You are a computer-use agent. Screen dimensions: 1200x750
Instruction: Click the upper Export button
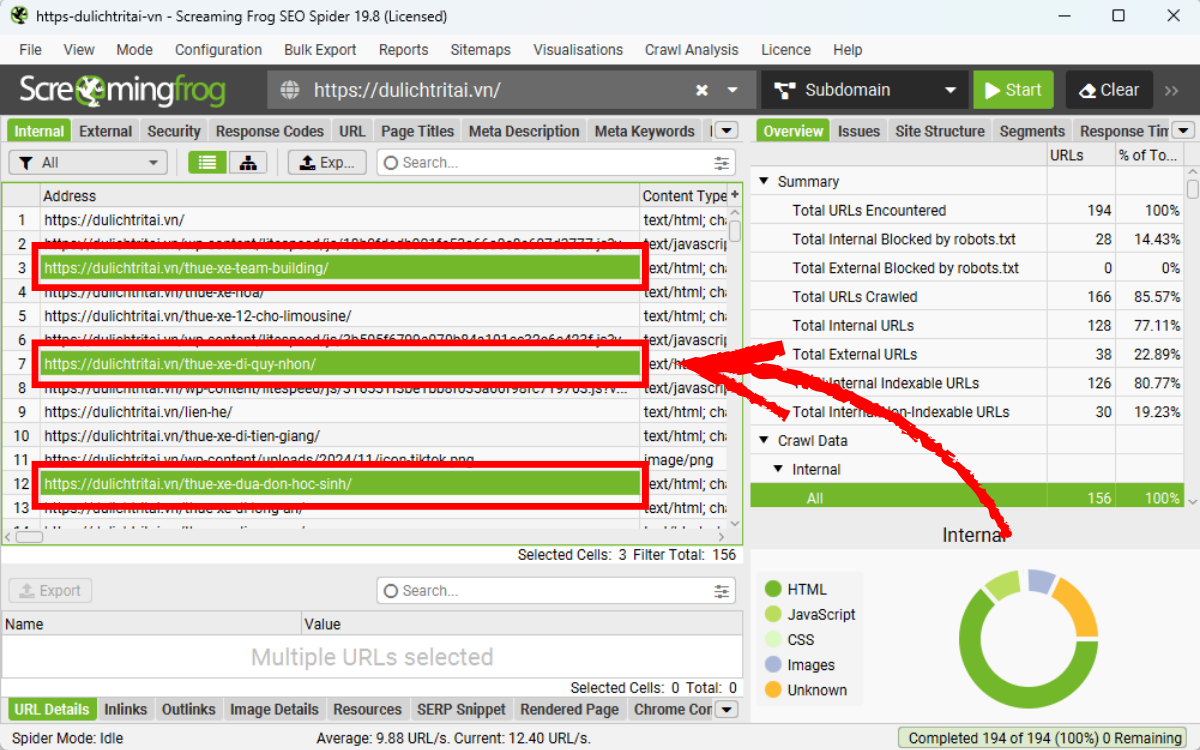327,163
